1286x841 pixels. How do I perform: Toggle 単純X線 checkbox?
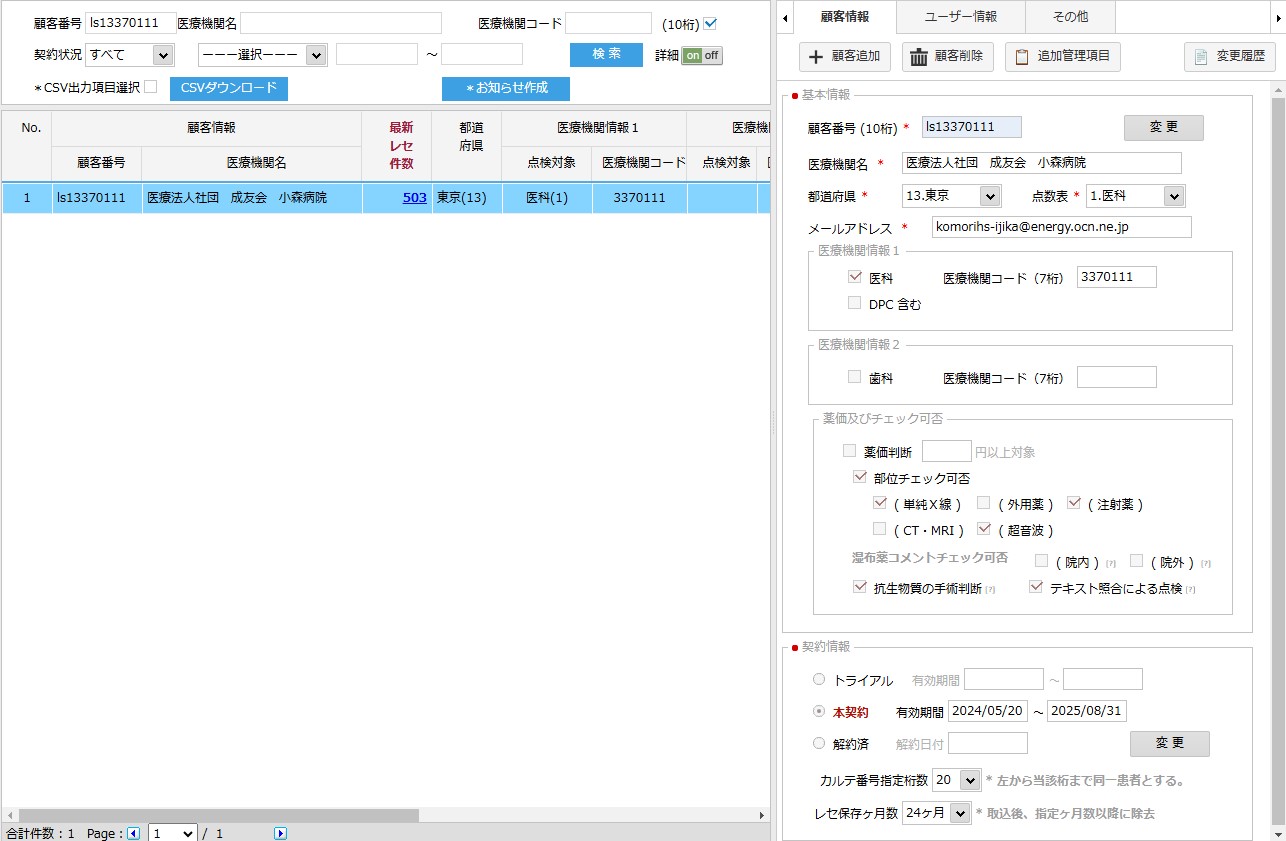(x=880, y=503)
